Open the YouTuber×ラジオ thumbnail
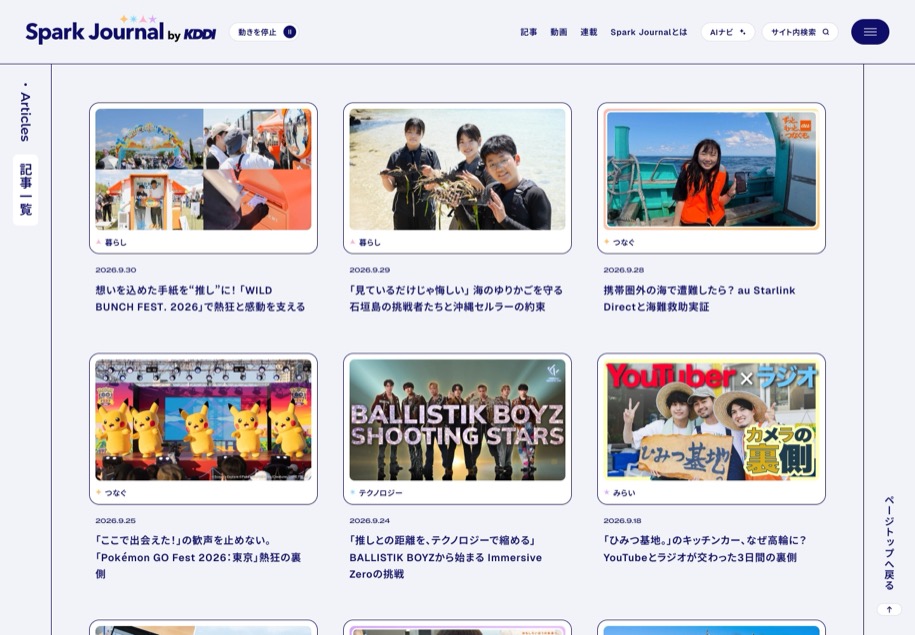915x635 pixels. pyautogui.click(x=711, y=420)
